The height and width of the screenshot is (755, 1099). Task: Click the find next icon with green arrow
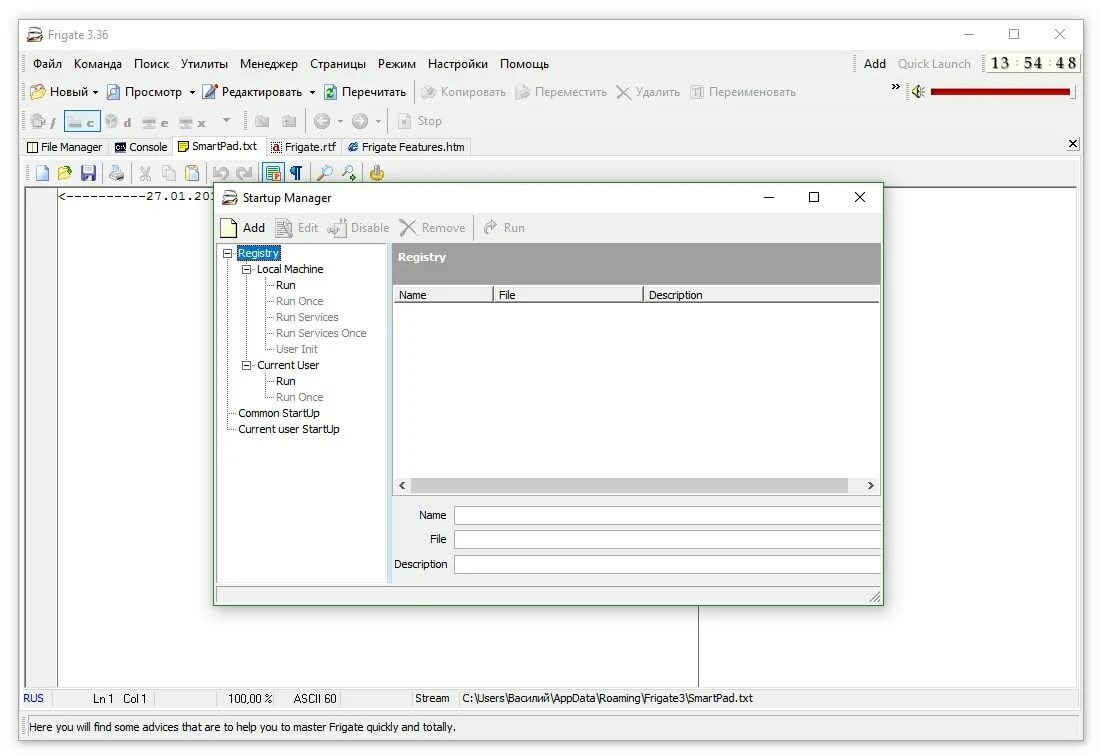tap(348, 173)
